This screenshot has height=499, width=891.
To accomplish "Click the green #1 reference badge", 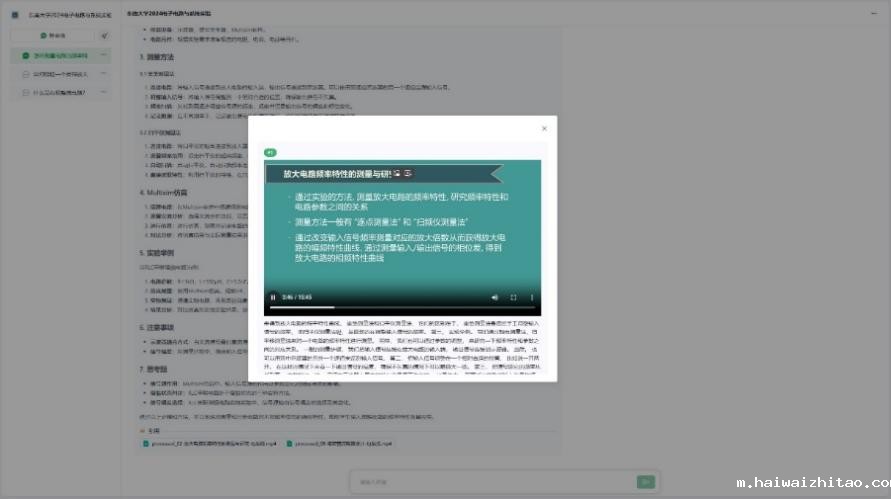I will click(x=269, y=153).
